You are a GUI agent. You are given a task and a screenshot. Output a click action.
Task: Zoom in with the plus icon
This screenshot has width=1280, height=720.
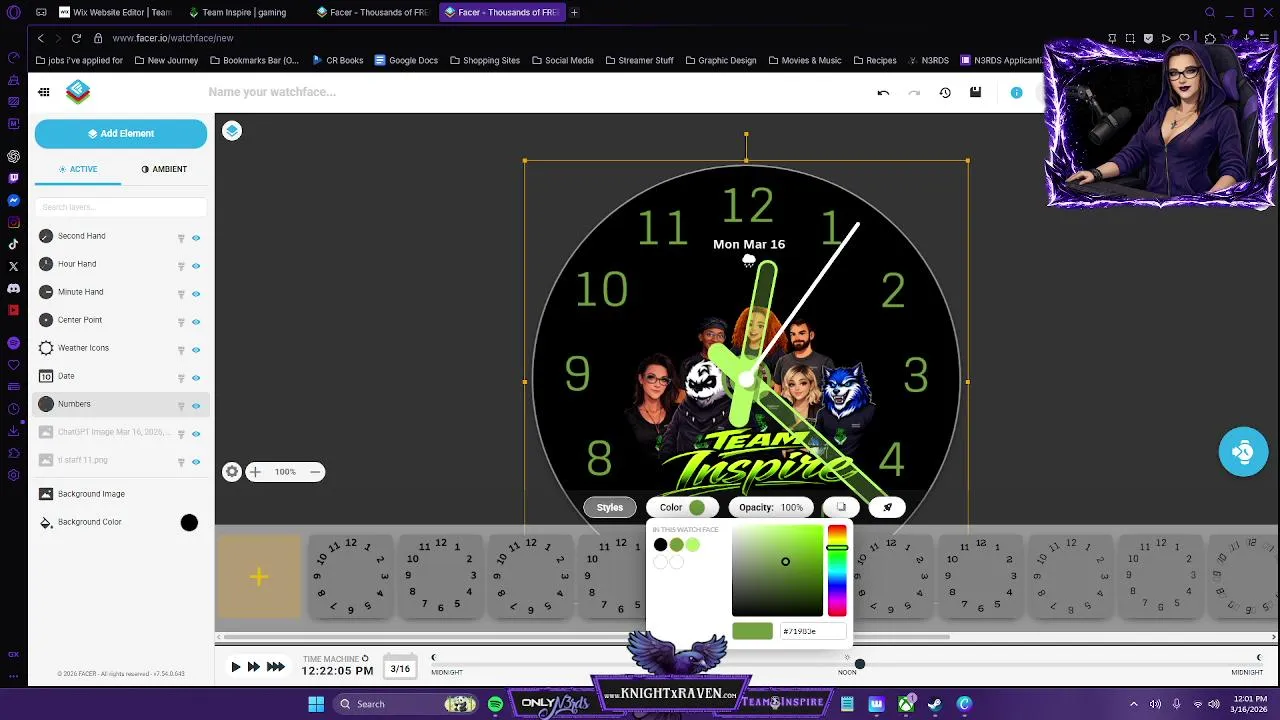tap(255, 472)
